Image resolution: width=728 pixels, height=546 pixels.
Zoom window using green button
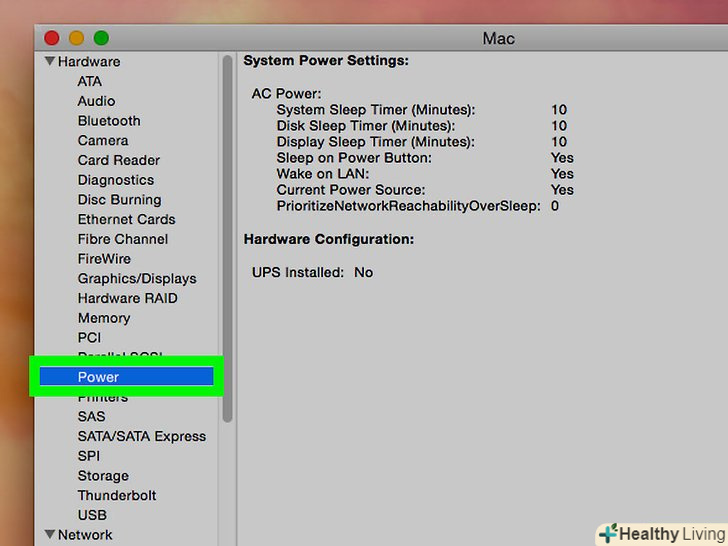tap(101, 38)
